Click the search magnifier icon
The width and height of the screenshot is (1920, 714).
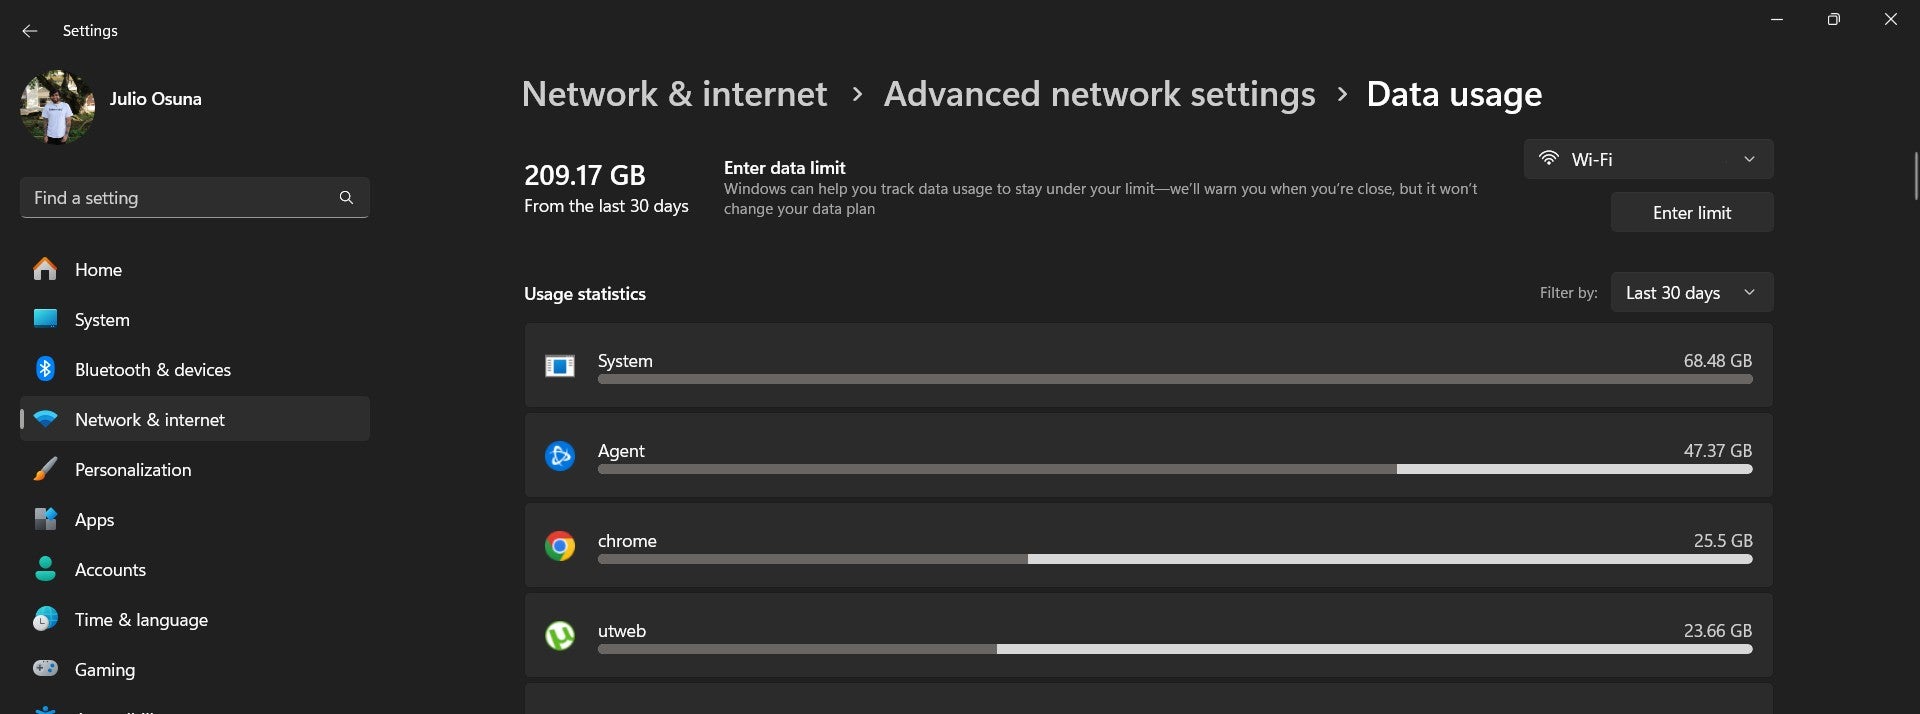coord(346,198)
